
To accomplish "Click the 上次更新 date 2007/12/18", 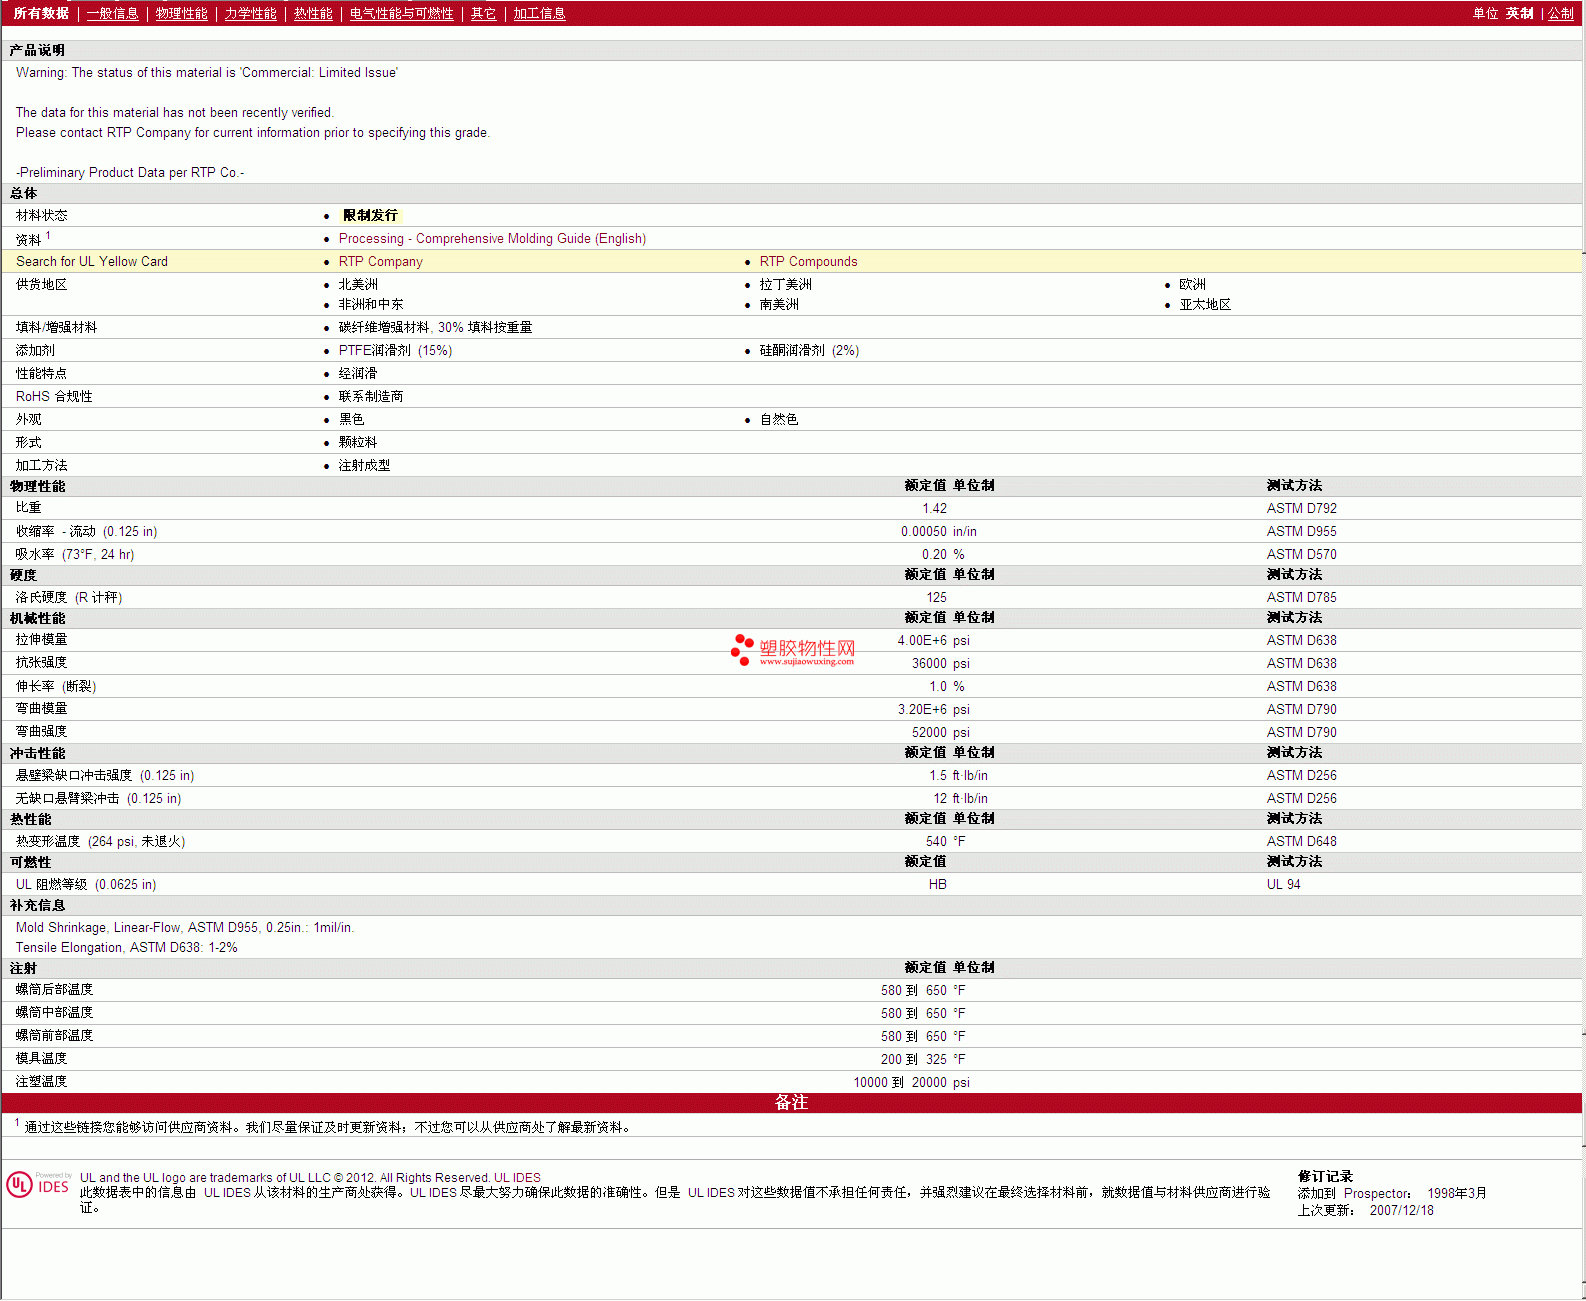I will 1402,1211.
